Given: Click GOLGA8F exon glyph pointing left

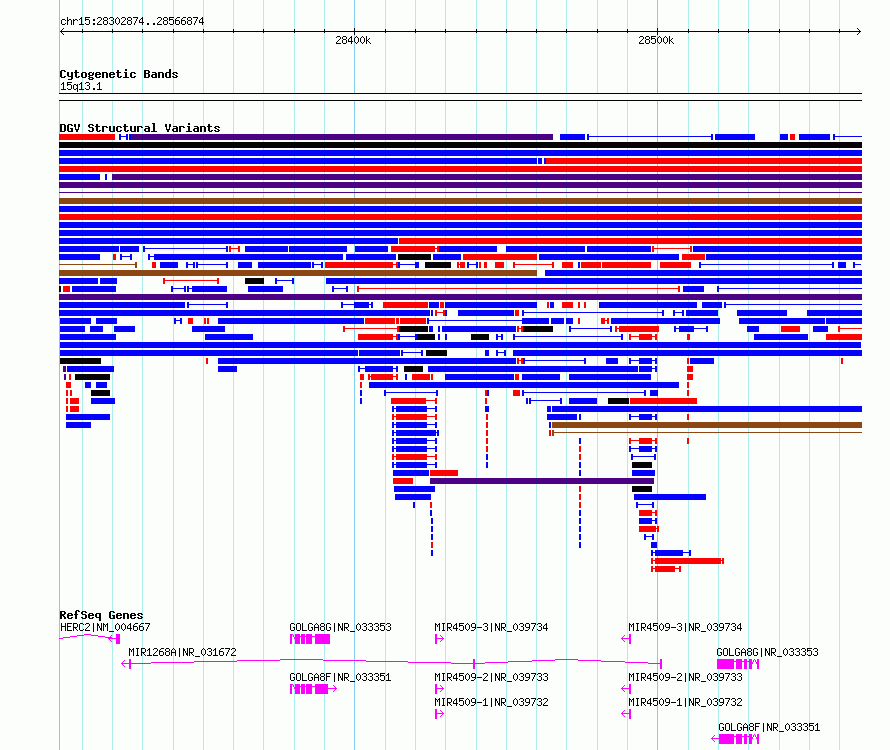Looking at the screenshot, I should [735, 739].
